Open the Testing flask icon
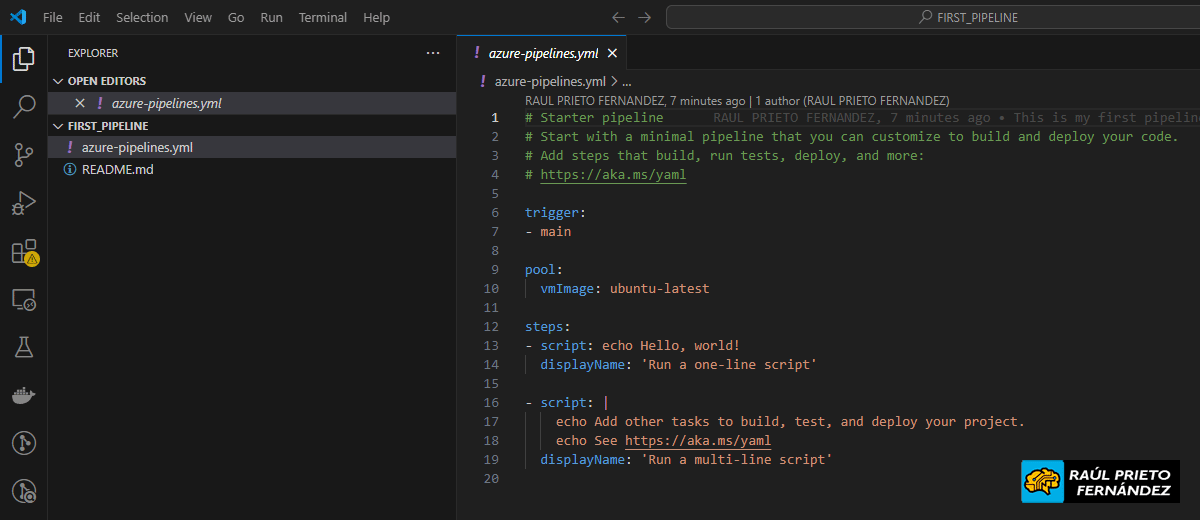 coord(24,347)
